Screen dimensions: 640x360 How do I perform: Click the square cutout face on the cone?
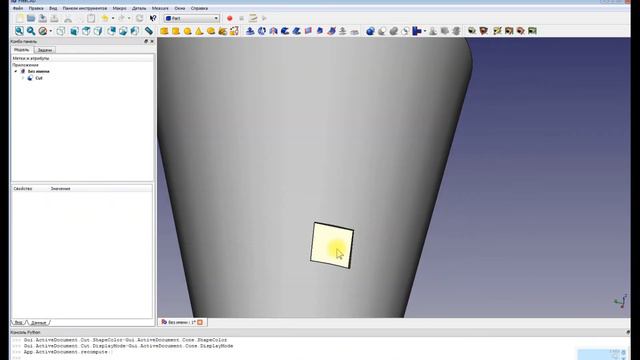(x=332, y=245)
